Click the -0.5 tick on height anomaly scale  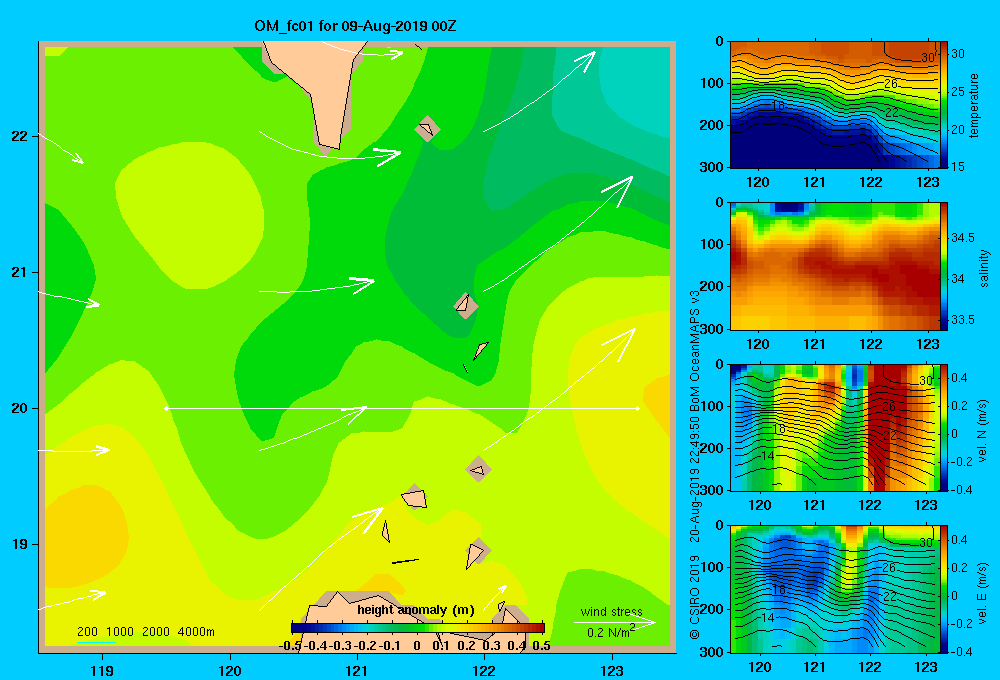click(x=290, y=646)
